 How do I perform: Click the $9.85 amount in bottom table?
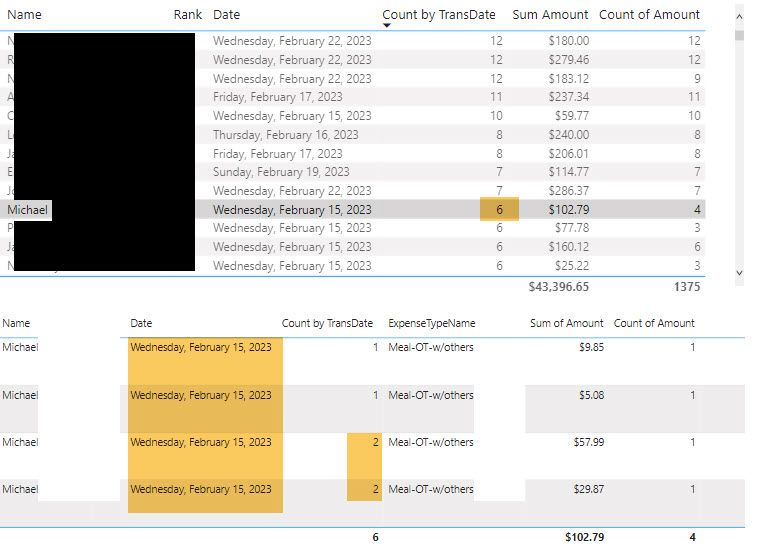click(x=592, y=347)
